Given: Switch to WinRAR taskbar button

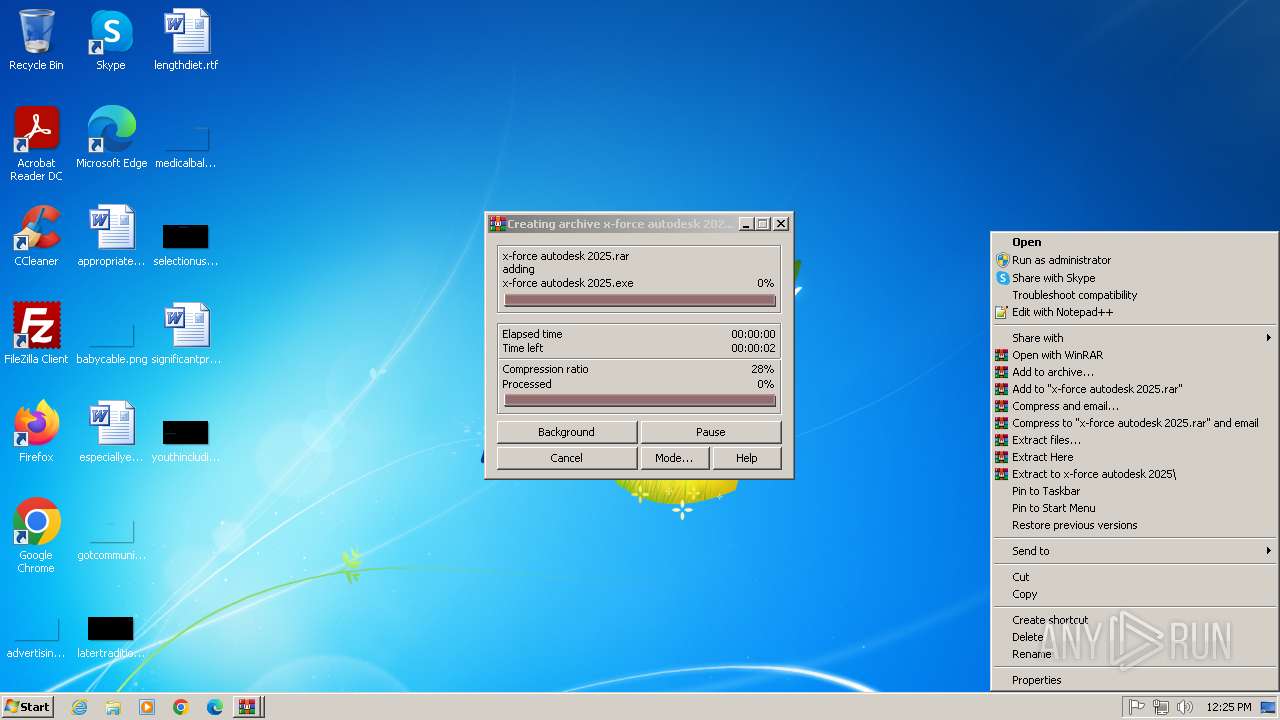Looking at the screenshot, I should (247, 707).
